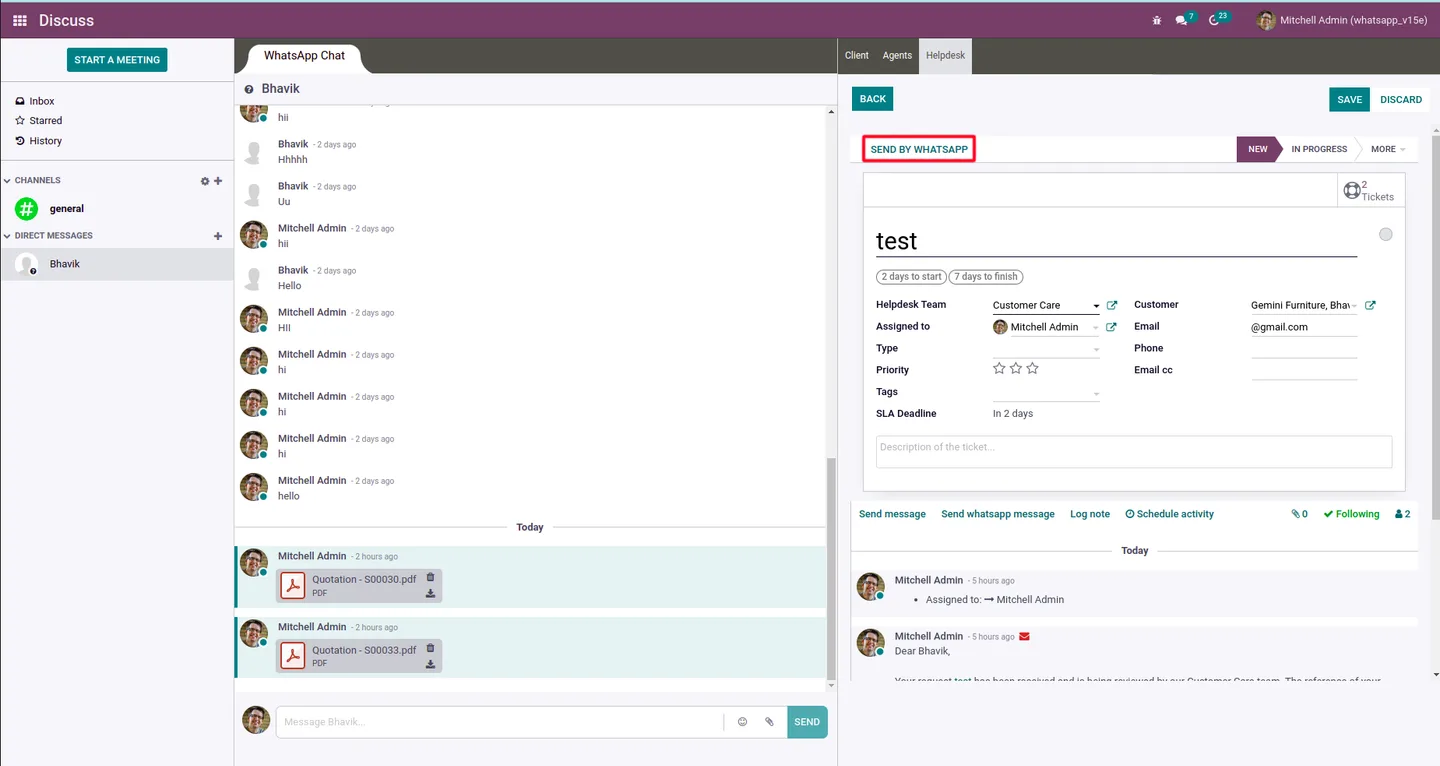Add a new channel with plus icon
Screen dimensions: 1440x766
[x=218, y=181]
